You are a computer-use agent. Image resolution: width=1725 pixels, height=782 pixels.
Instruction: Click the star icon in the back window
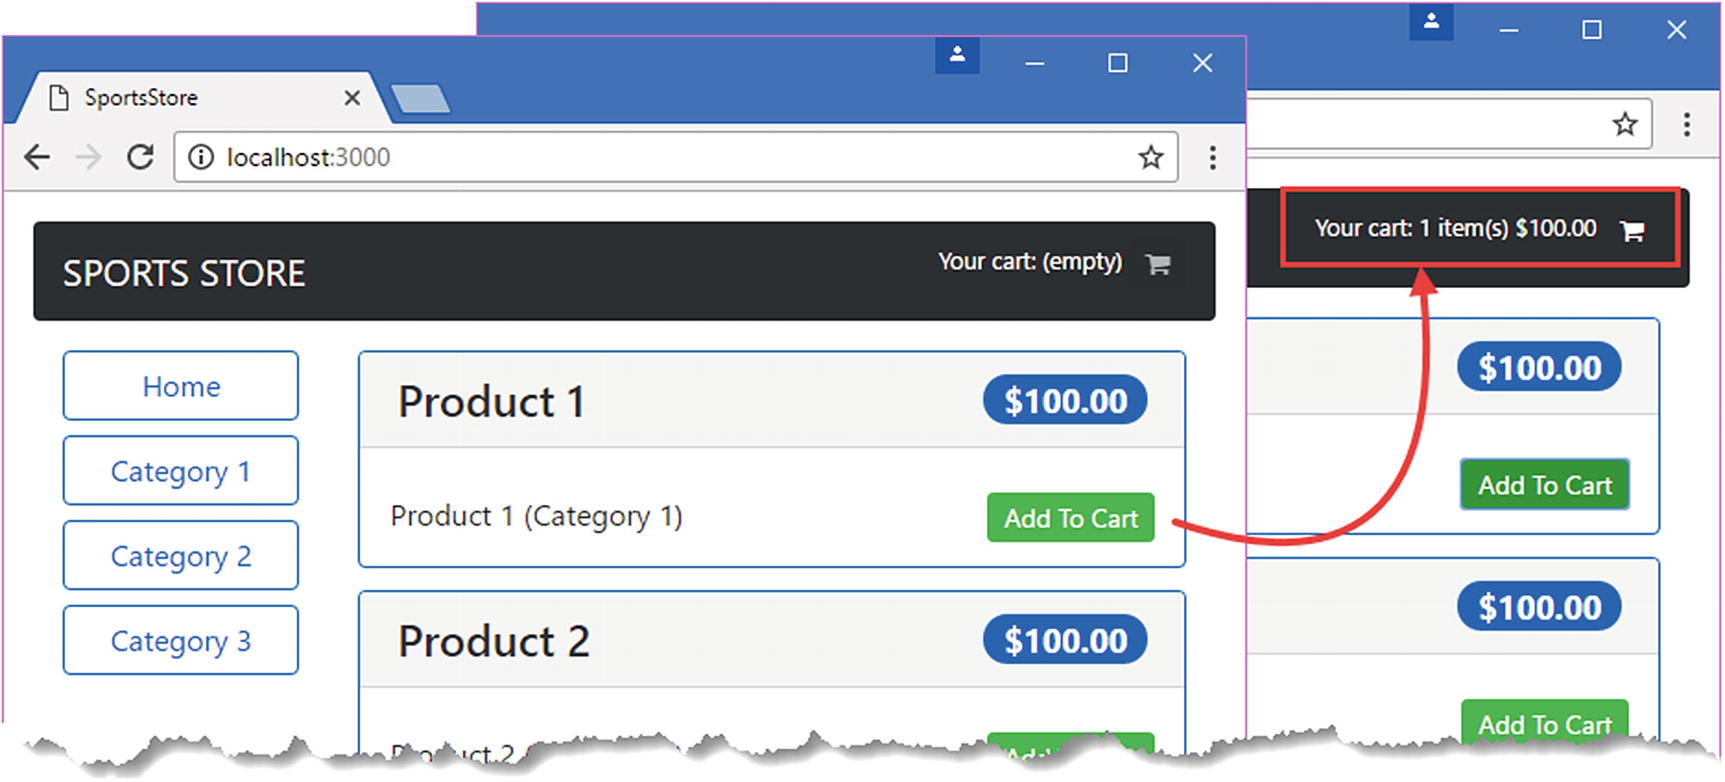(x=1625, y=124)
